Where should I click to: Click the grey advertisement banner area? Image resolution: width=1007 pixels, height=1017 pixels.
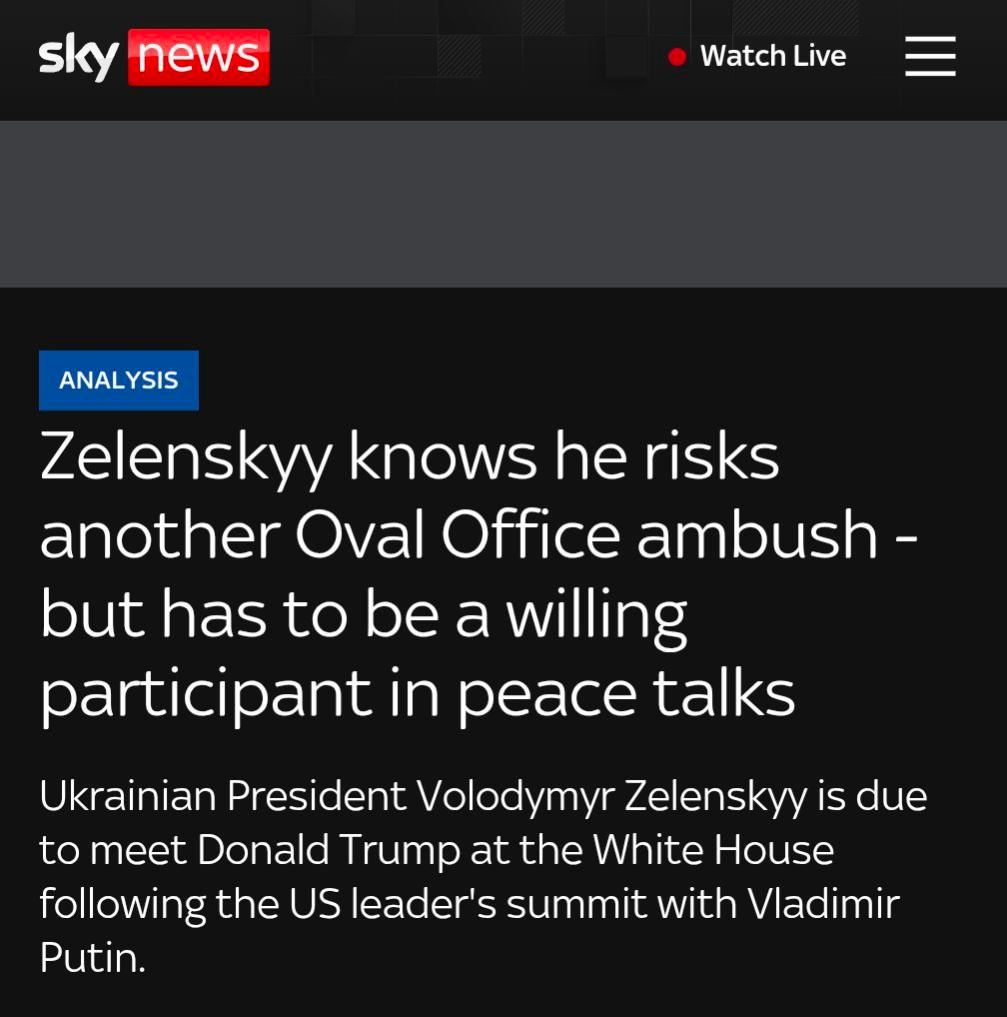pyautogui.click(x=503, y=204)
